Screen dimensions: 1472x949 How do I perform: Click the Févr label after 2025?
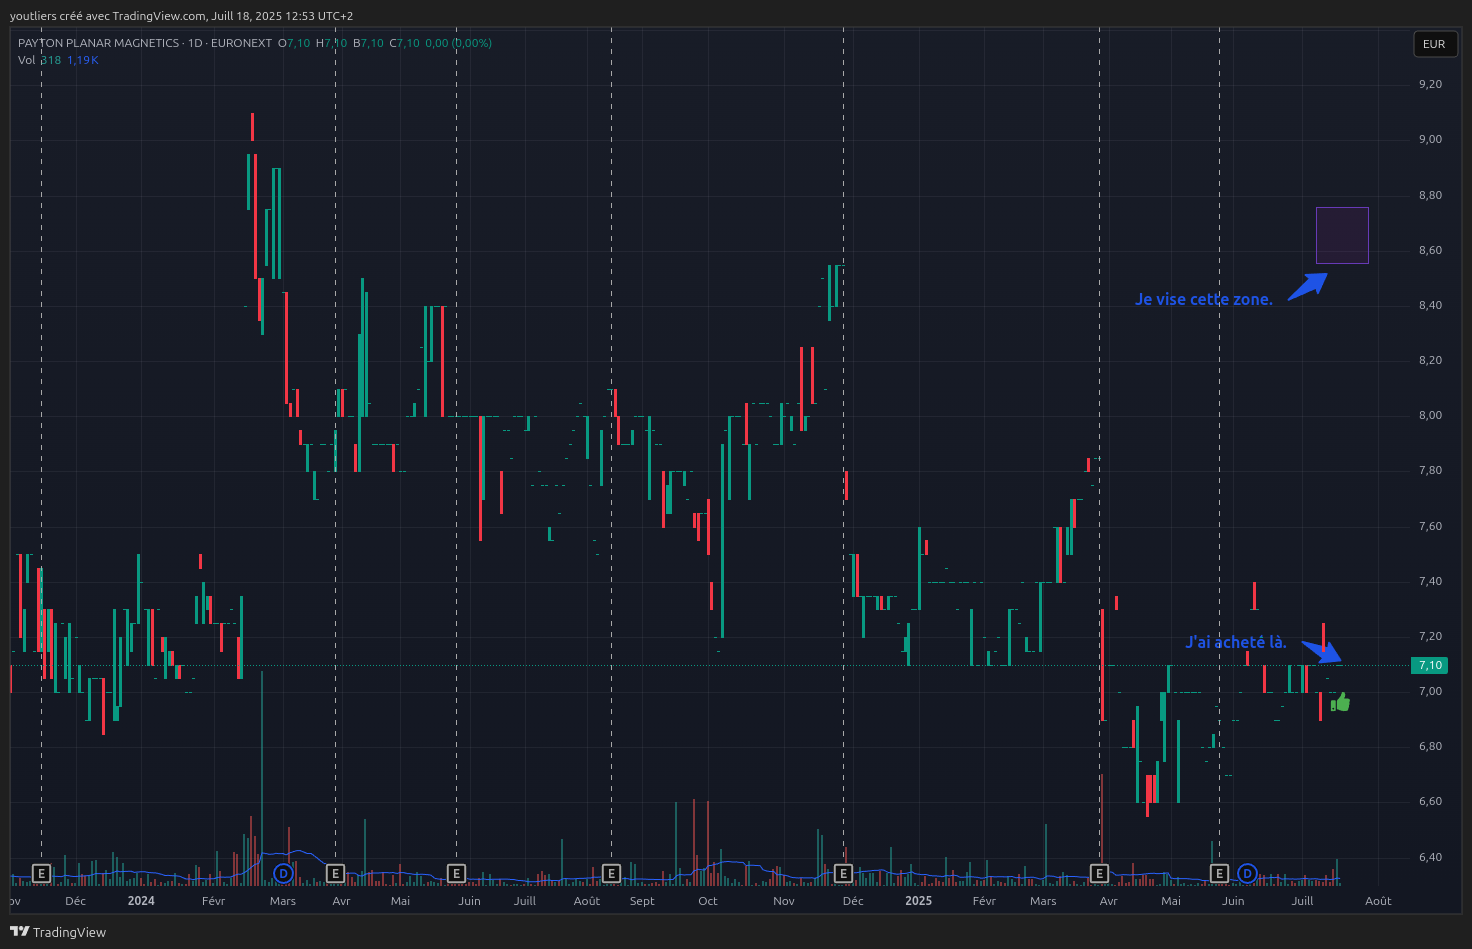[984, 901]
